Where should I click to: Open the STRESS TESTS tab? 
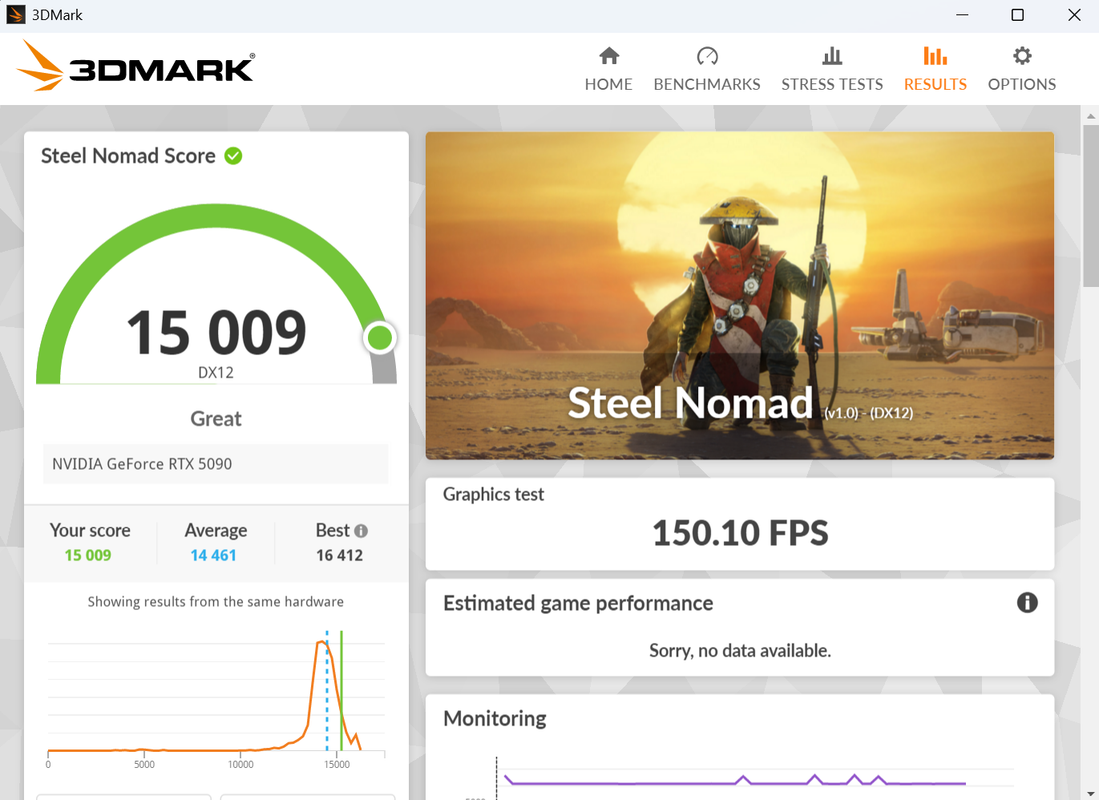coord(832,69)
